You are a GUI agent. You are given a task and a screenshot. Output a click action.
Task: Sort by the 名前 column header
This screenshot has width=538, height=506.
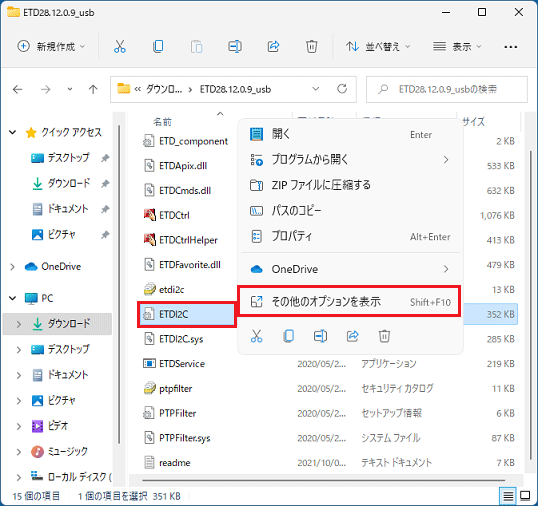click(163, 122)
